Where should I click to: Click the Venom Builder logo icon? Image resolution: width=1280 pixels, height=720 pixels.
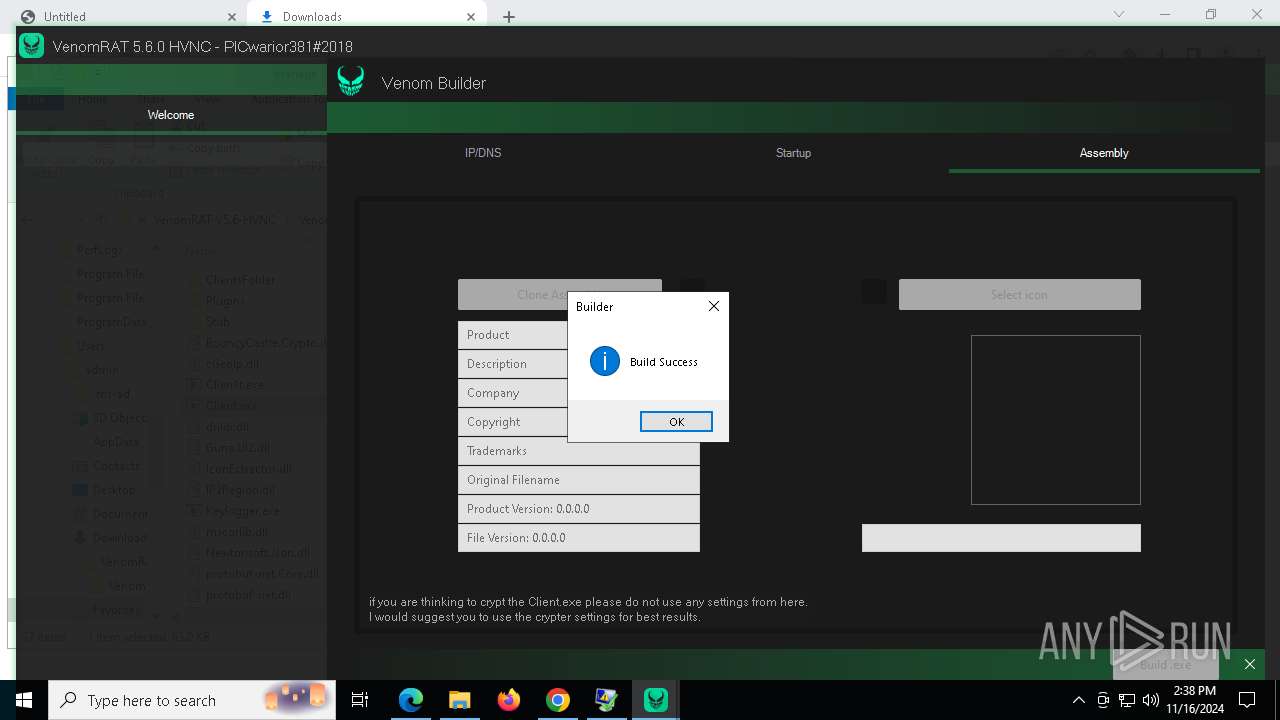coord(350,82)
